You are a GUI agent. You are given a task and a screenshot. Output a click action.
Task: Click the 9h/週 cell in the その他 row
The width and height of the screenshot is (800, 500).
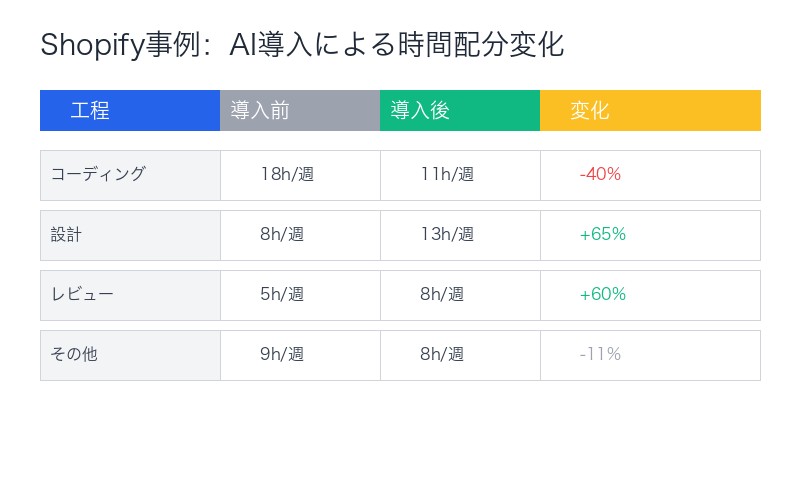click(300, 355)
